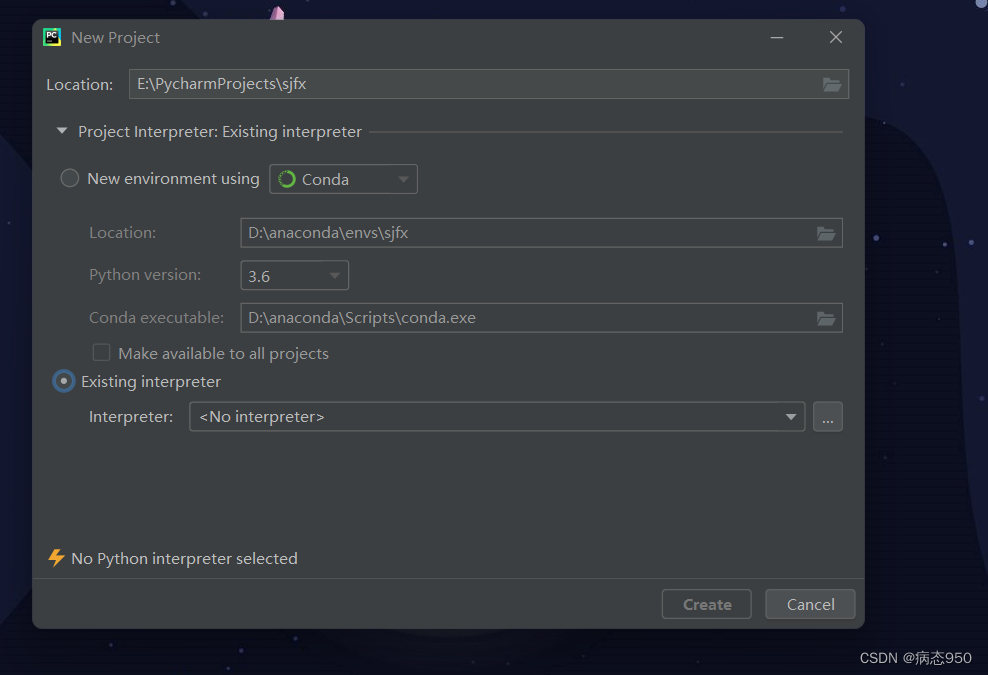988x675 pixels.
Task: Browse folder for Conda executable path
Action: [x=825, y=318]
